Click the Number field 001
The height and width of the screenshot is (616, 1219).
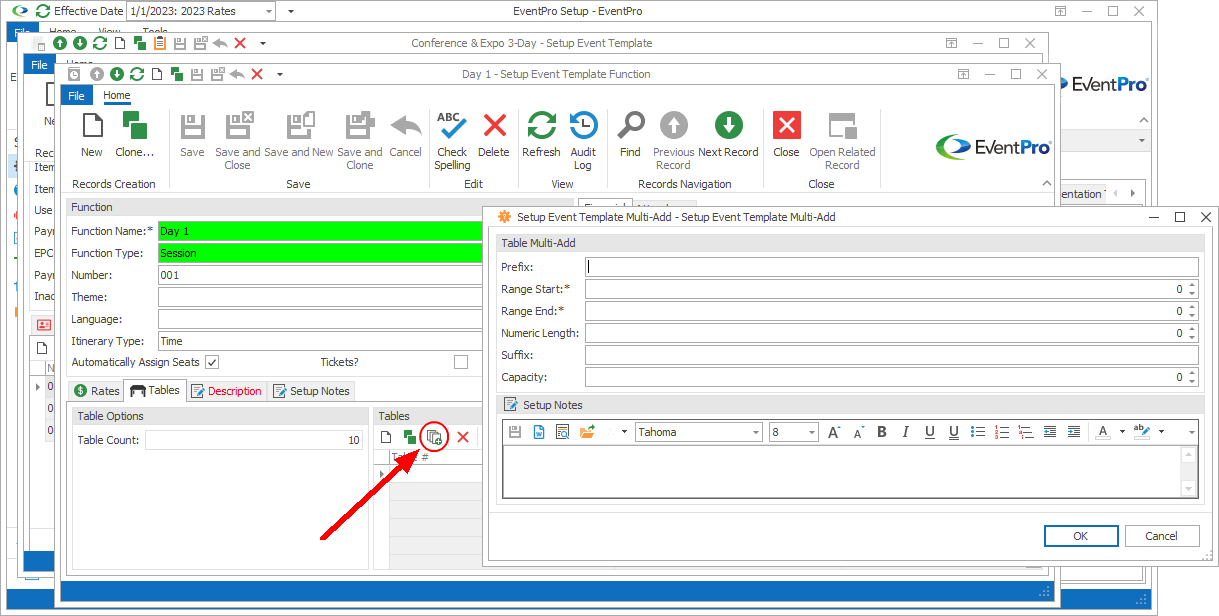point(320,275)
